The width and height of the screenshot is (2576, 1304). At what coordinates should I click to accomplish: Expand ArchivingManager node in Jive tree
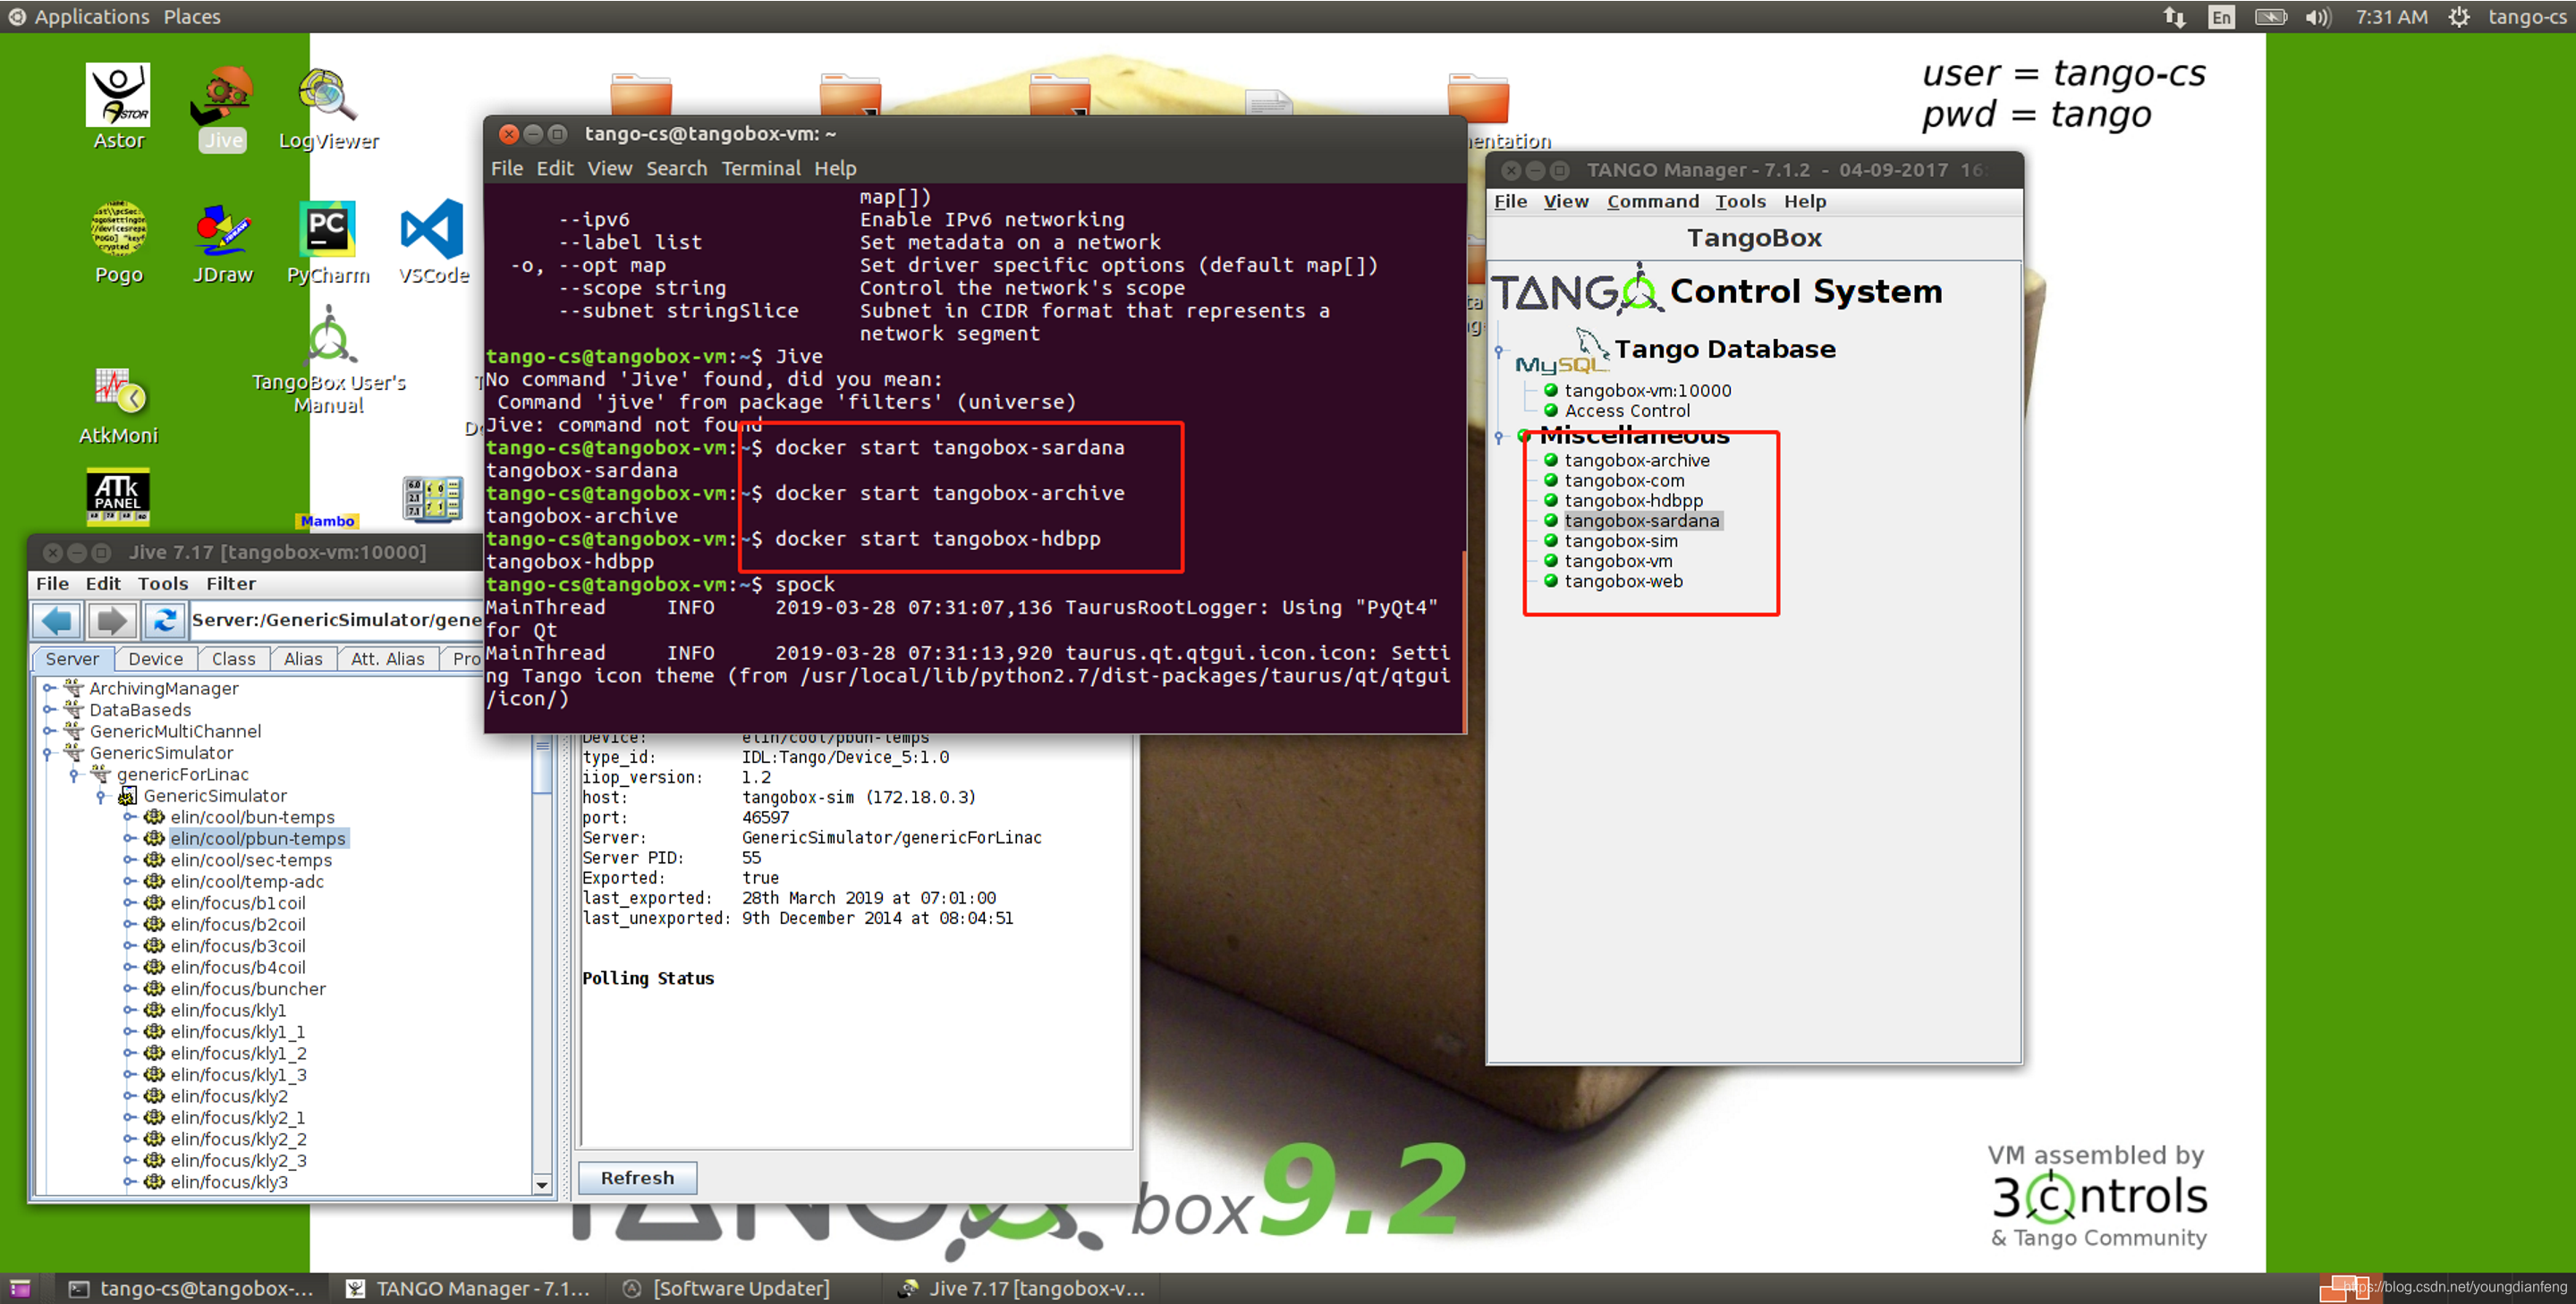[45, 687]
